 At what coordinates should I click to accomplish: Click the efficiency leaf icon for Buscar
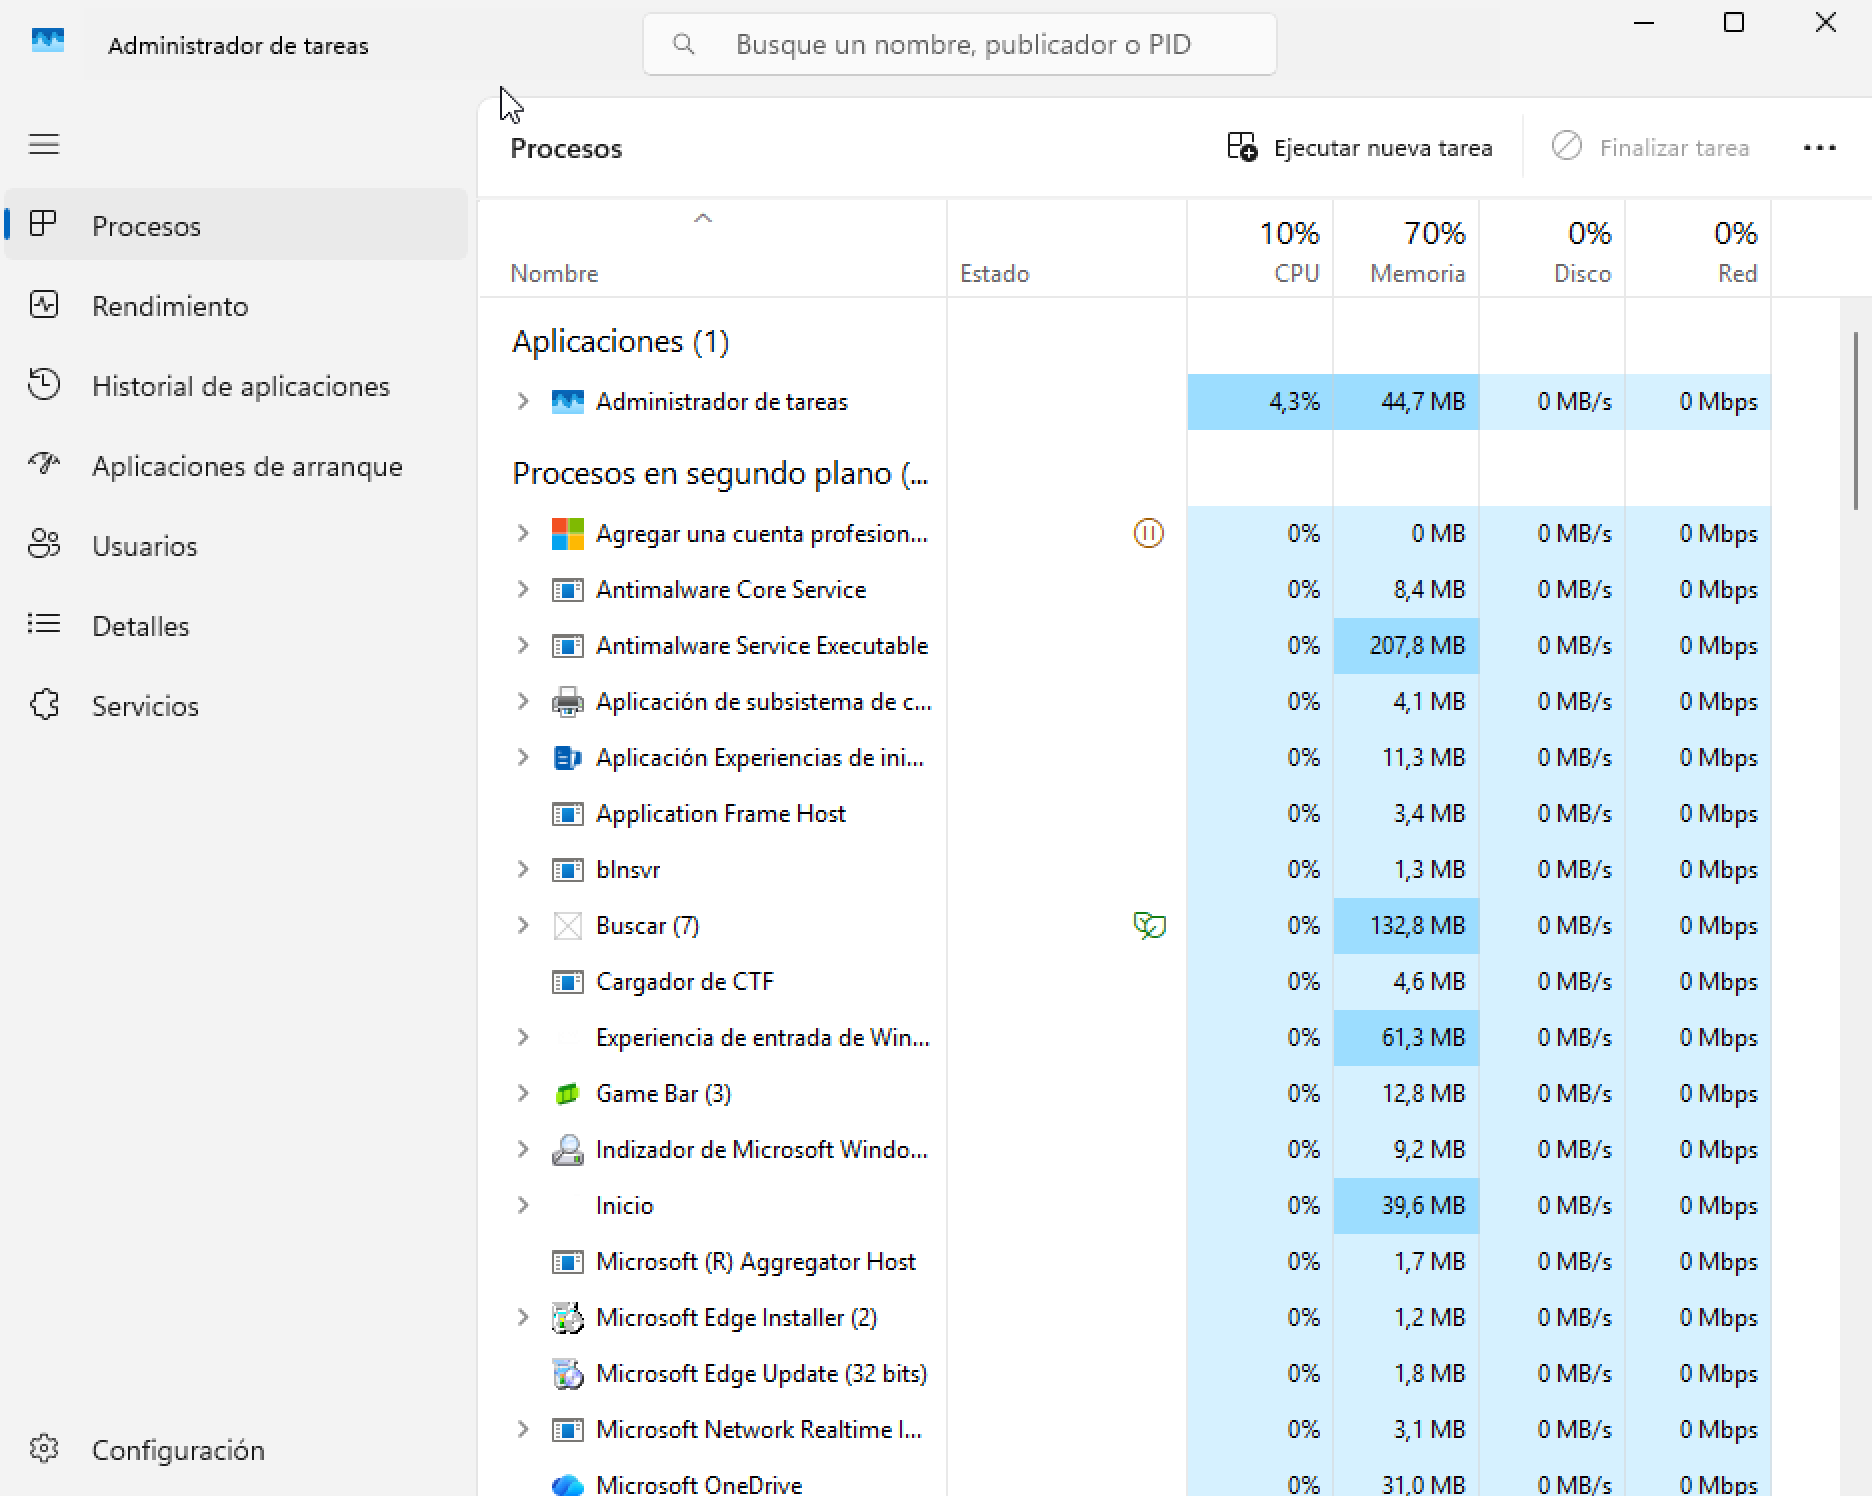coord(1149,925)
